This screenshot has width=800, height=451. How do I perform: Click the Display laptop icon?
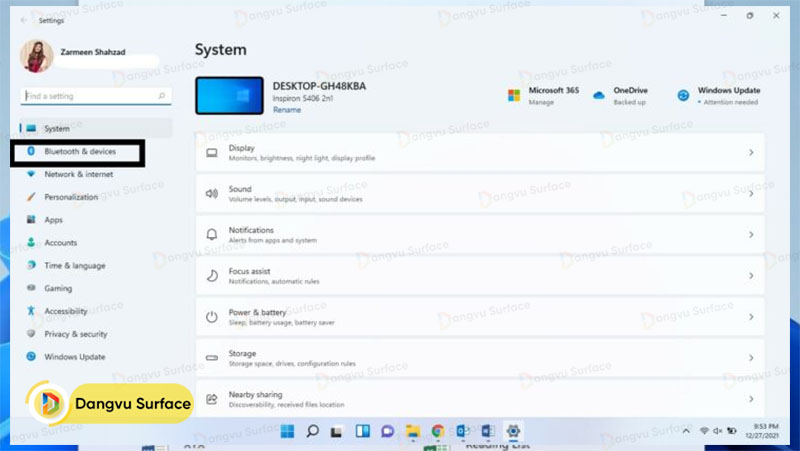[x=212, y=153]
